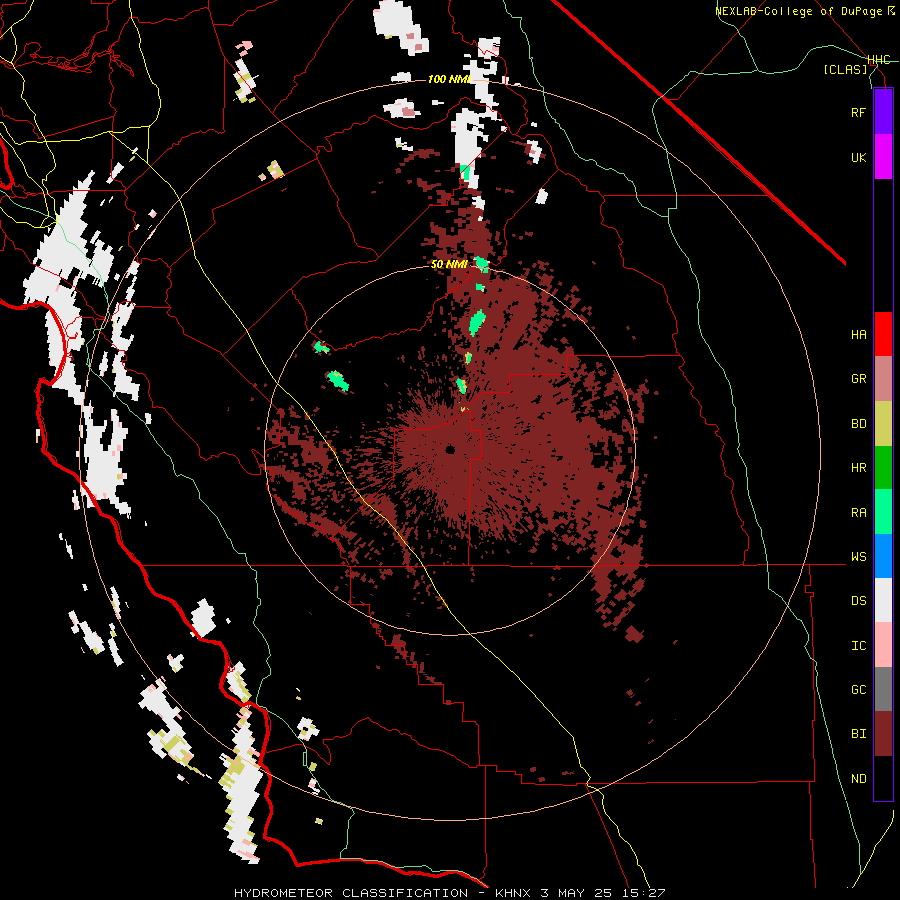
Task: Click the 100 NMI range ring label
Action: (448, 79)
